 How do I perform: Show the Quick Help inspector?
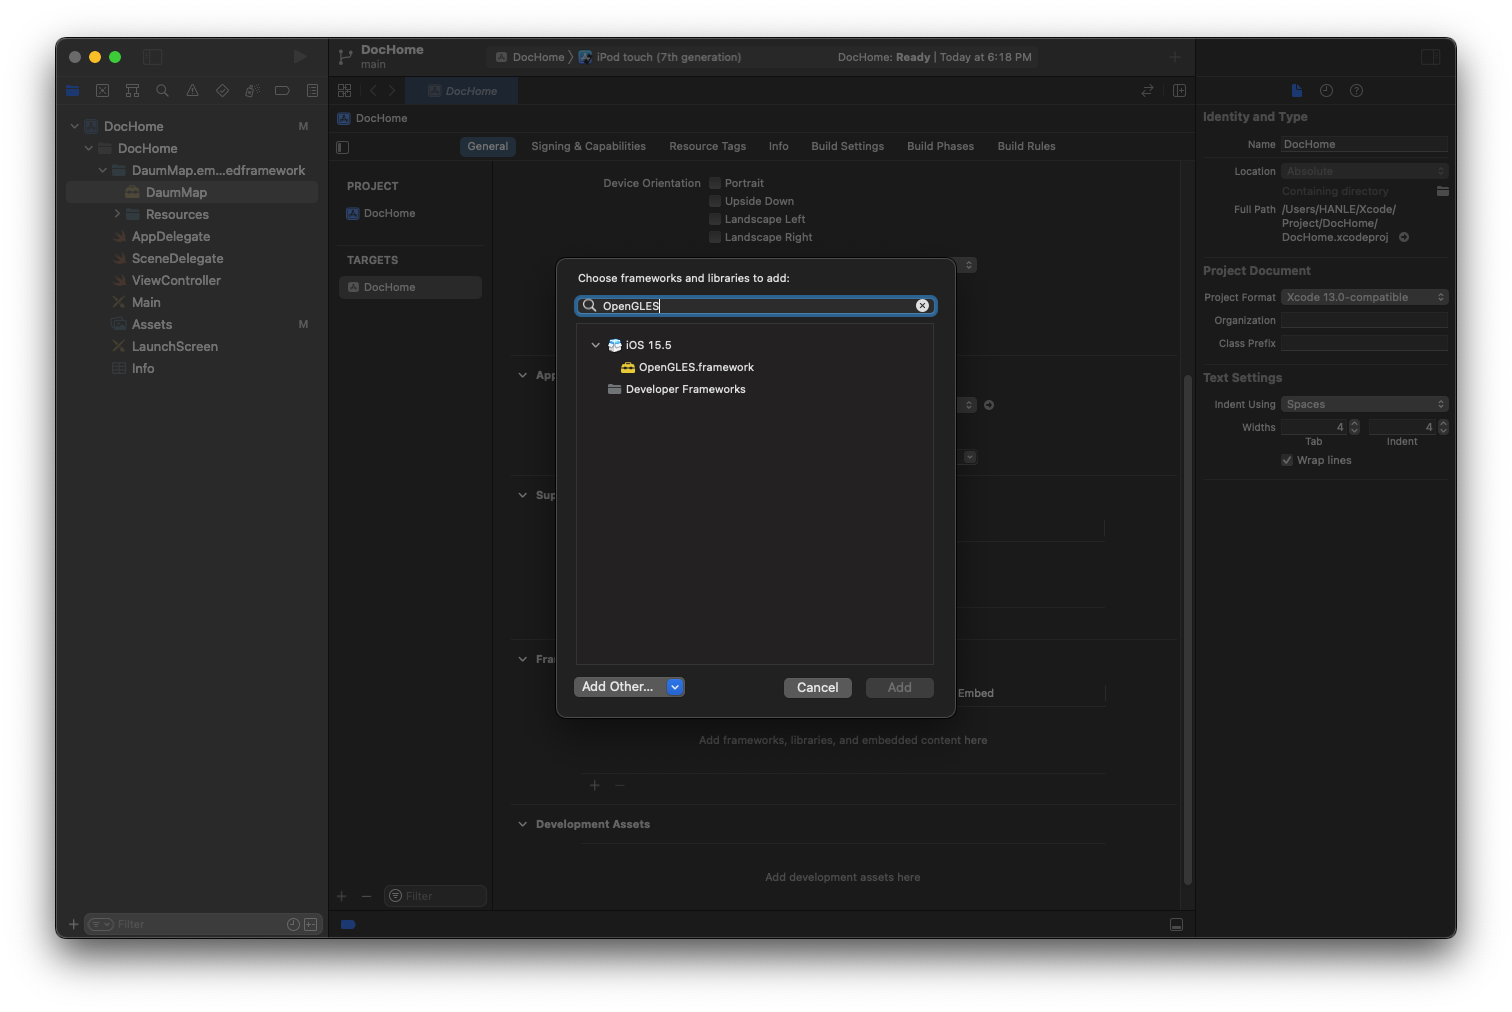1356,91
